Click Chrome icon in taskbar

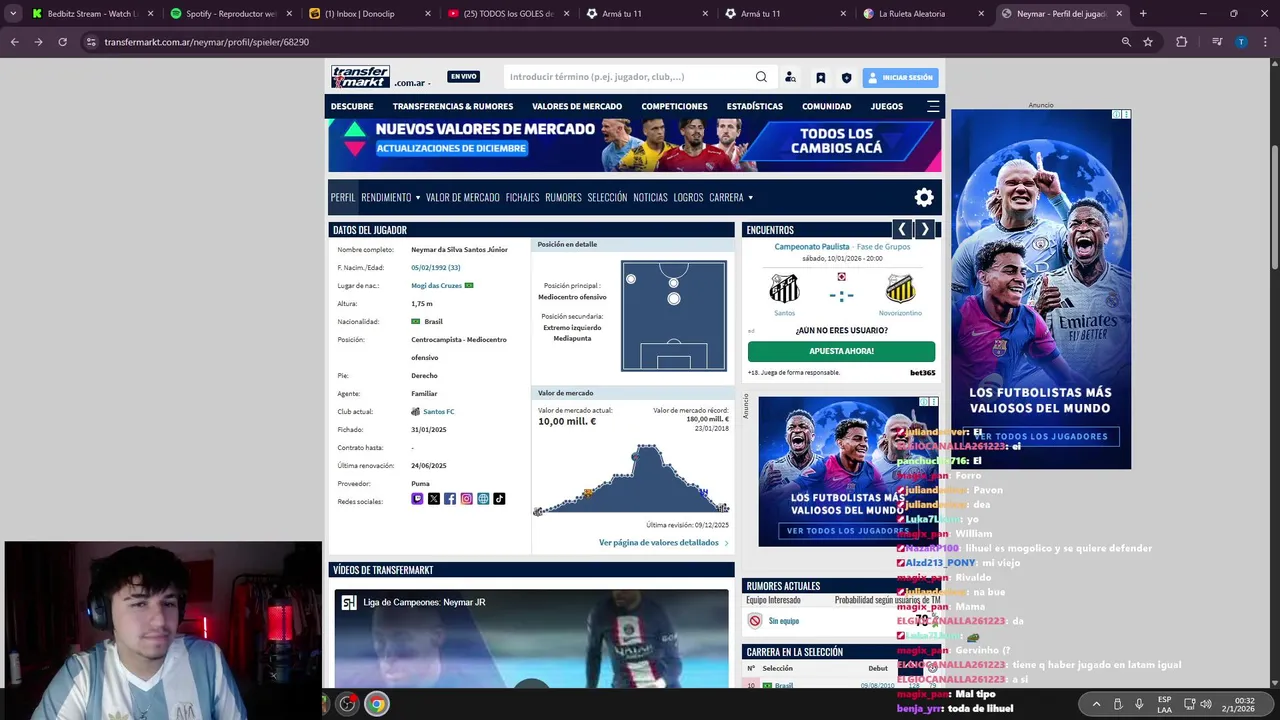[x=376, y=704]
